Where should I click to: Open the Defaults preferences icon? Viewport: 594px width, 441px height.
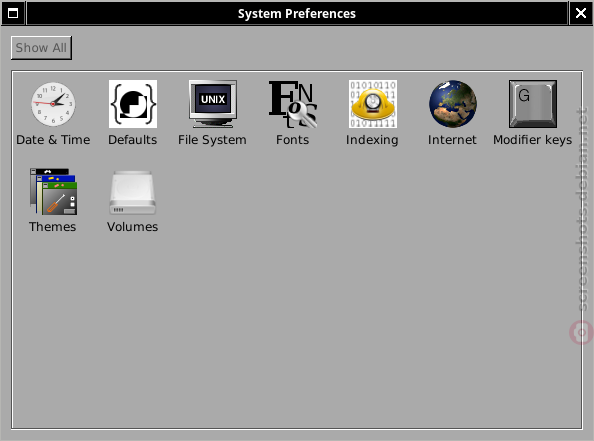point(133,104)
